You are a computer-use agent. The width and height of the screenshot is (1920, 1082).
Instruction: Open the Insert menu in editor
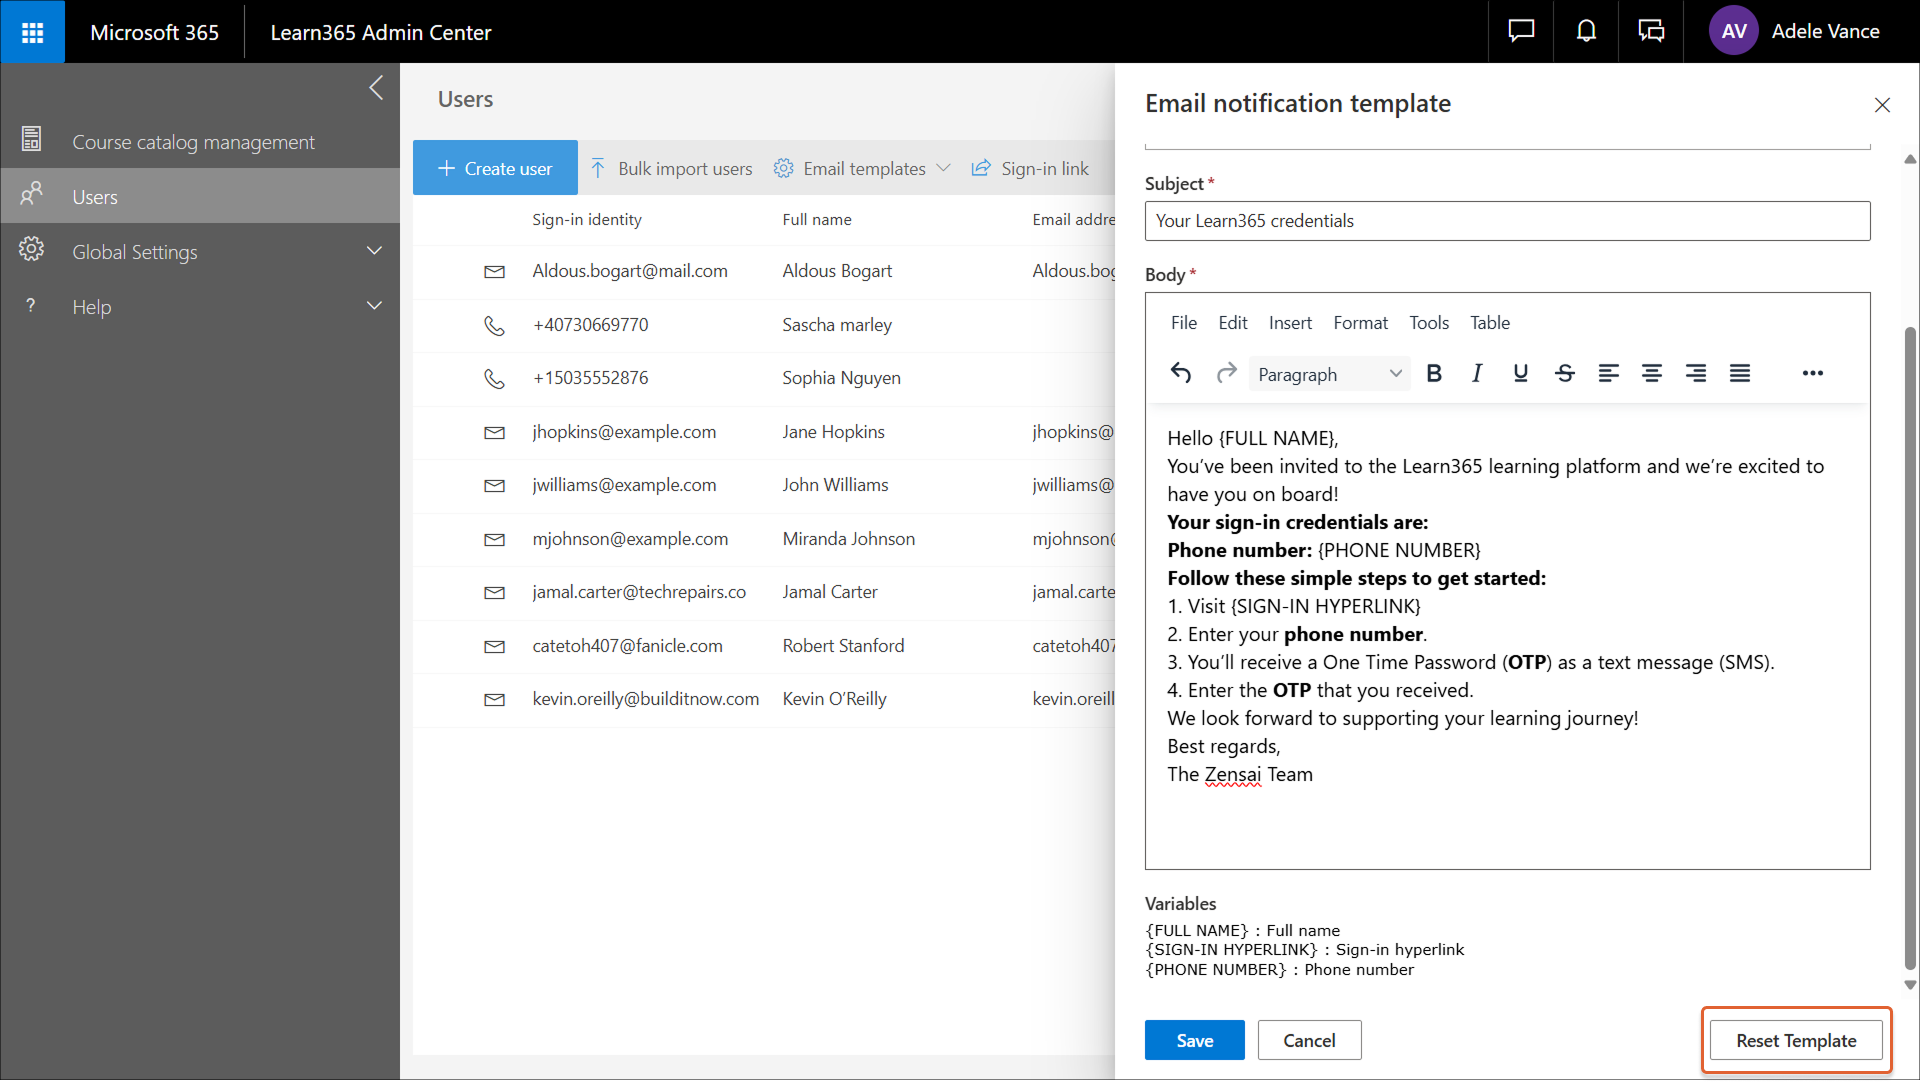point(1290,323)
